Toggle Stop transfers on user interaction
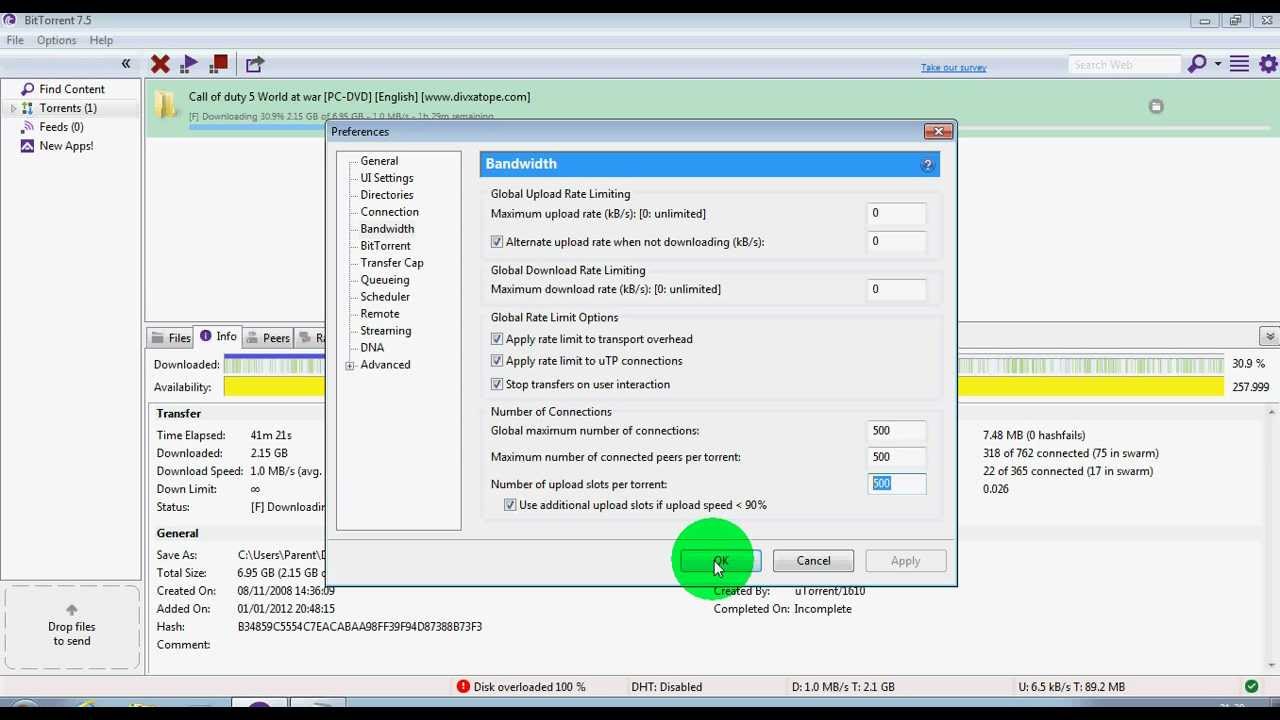1280x720 pixels. (497, 384)
